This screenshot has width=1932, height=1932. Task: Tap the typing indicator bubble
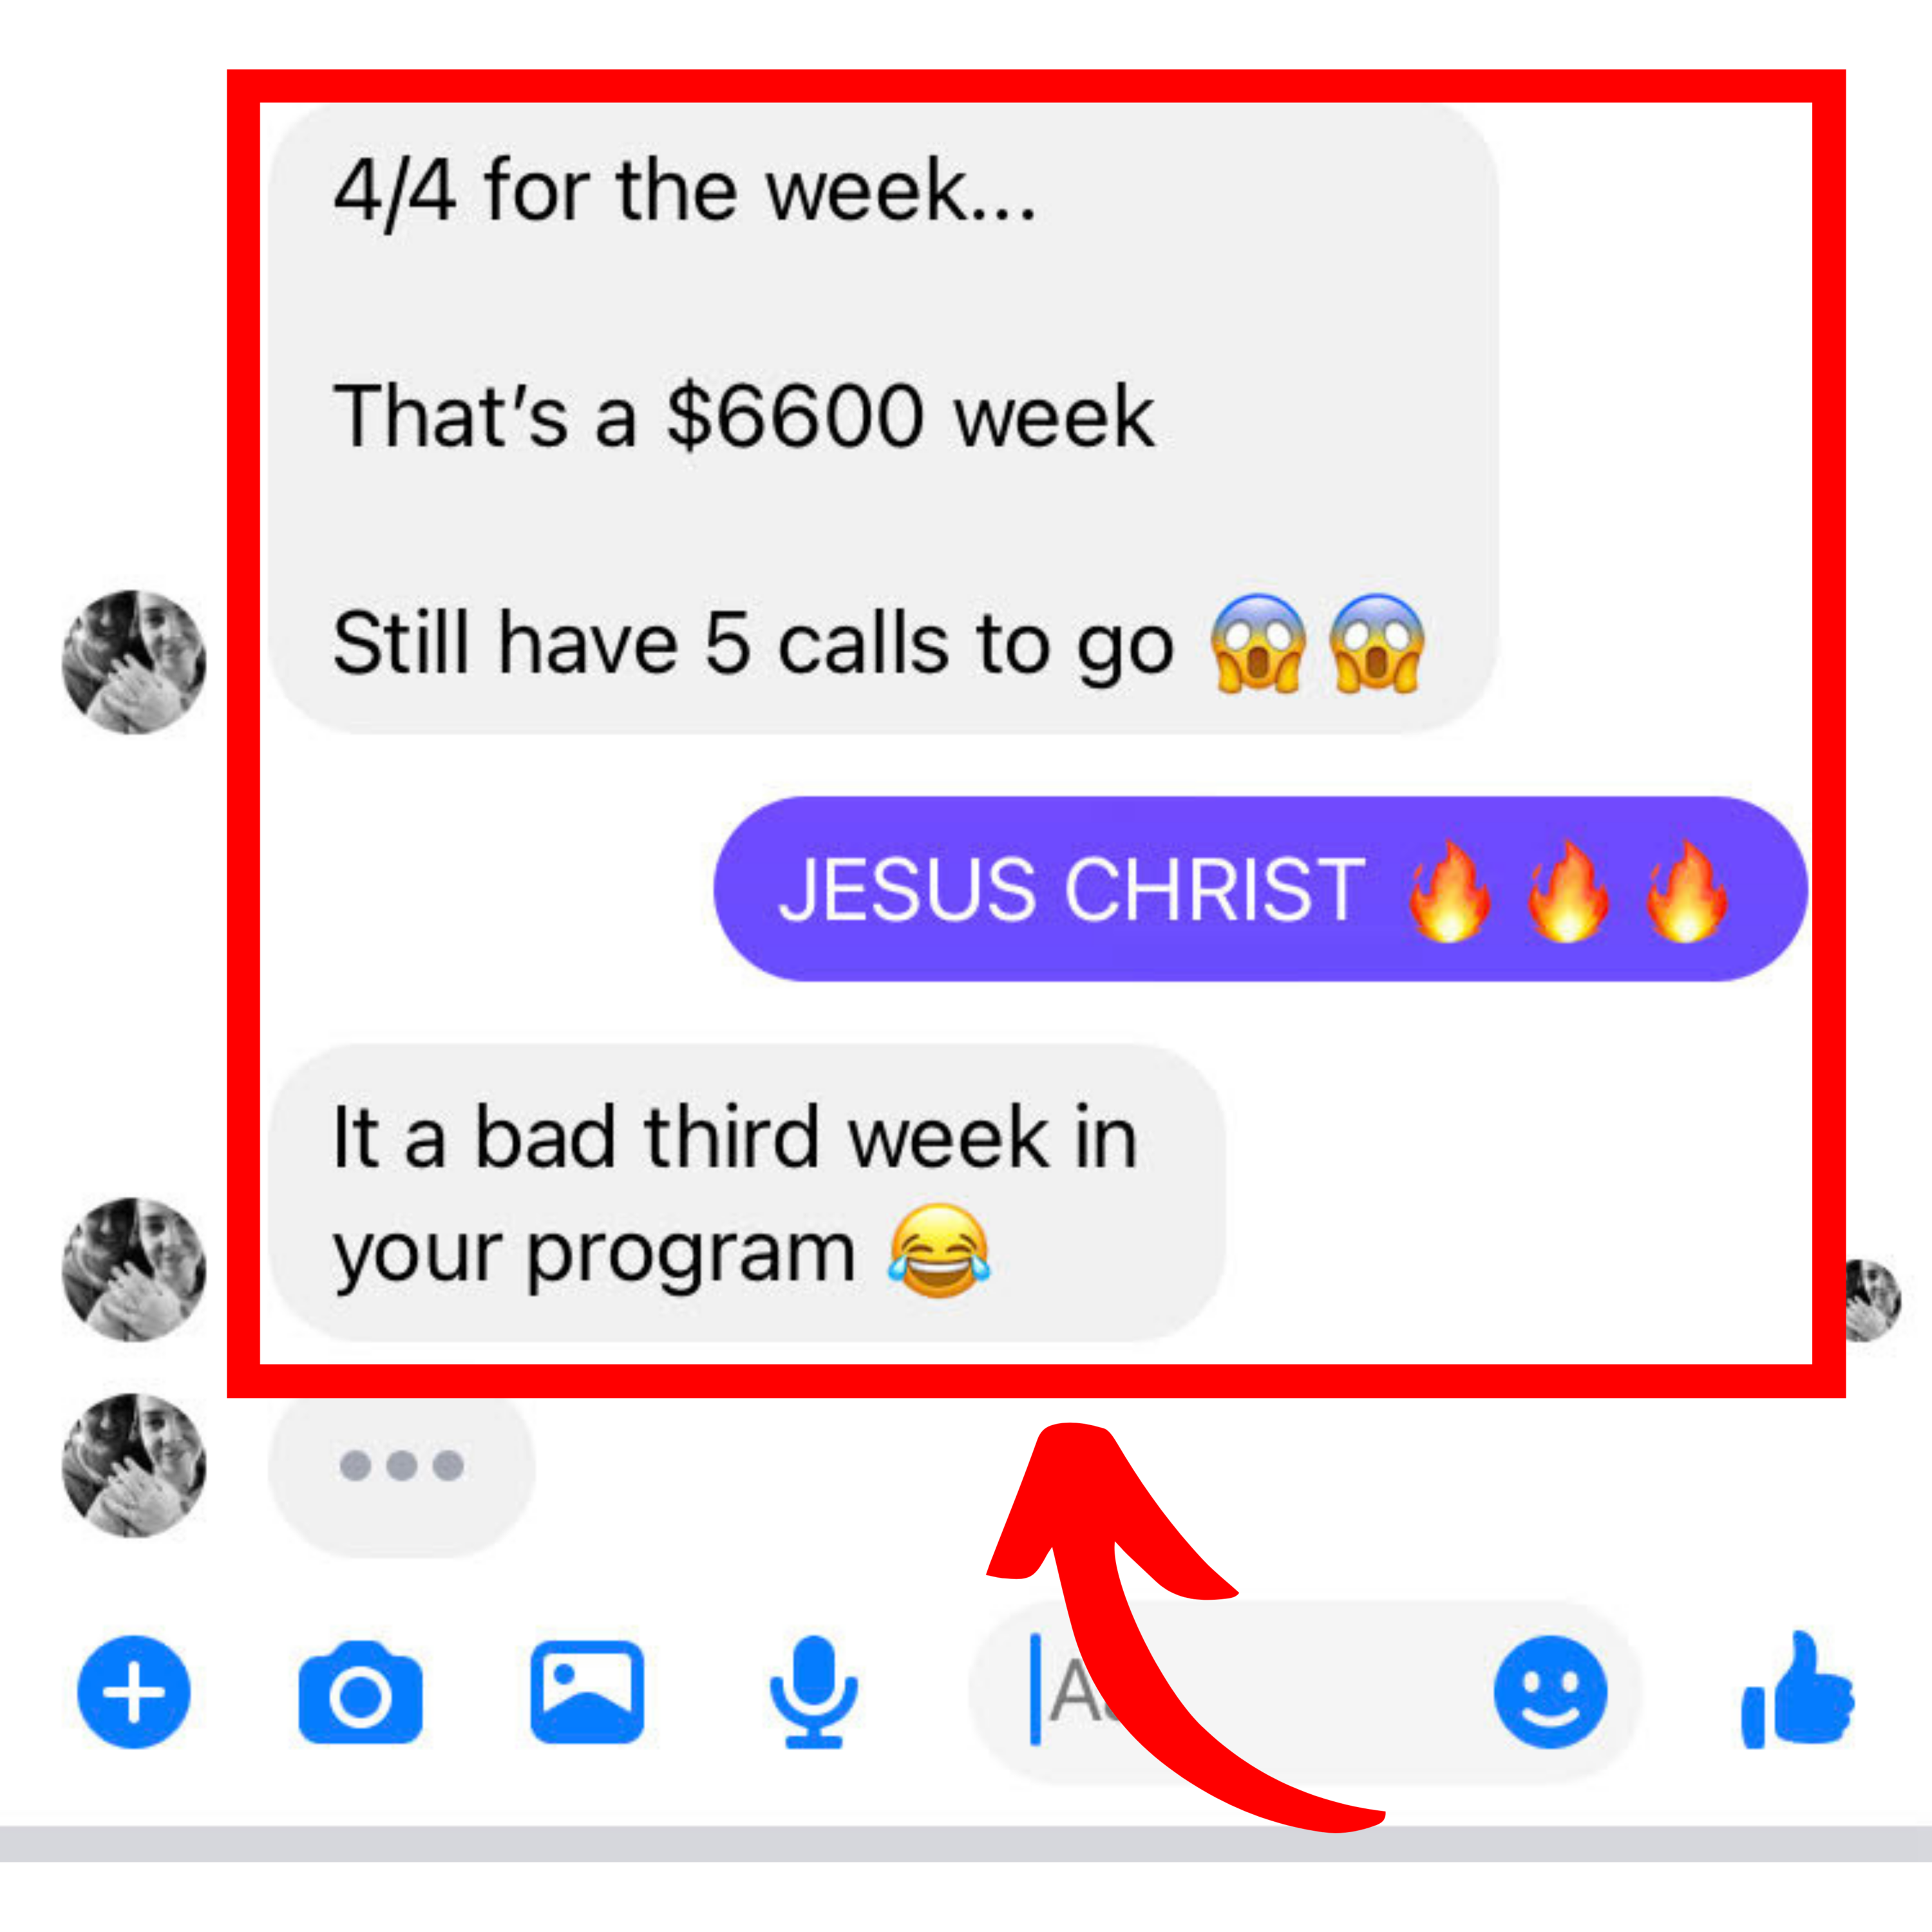(x=402, y=1466)
